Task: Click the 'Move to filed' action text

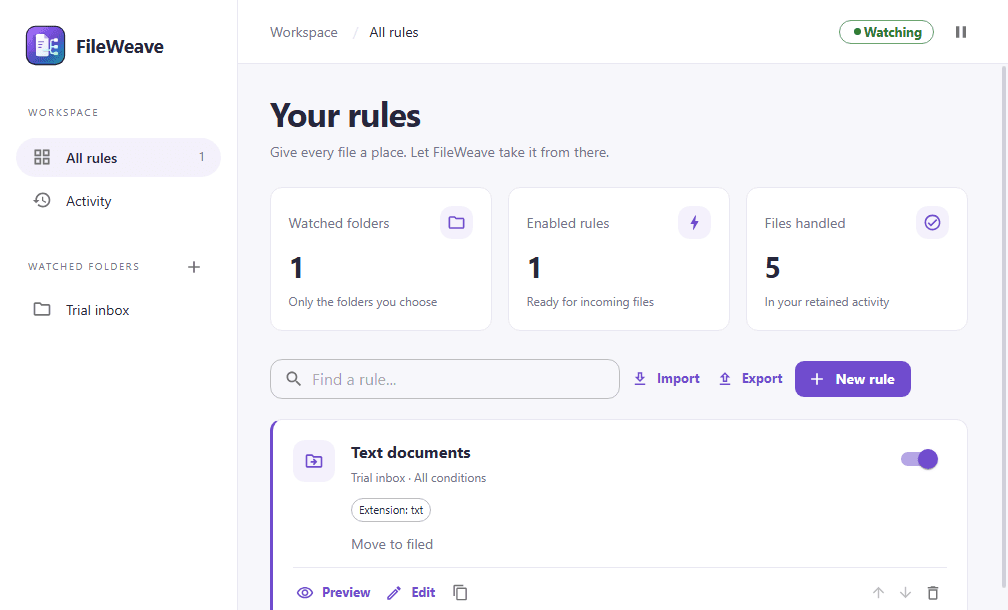Action: 392,544
